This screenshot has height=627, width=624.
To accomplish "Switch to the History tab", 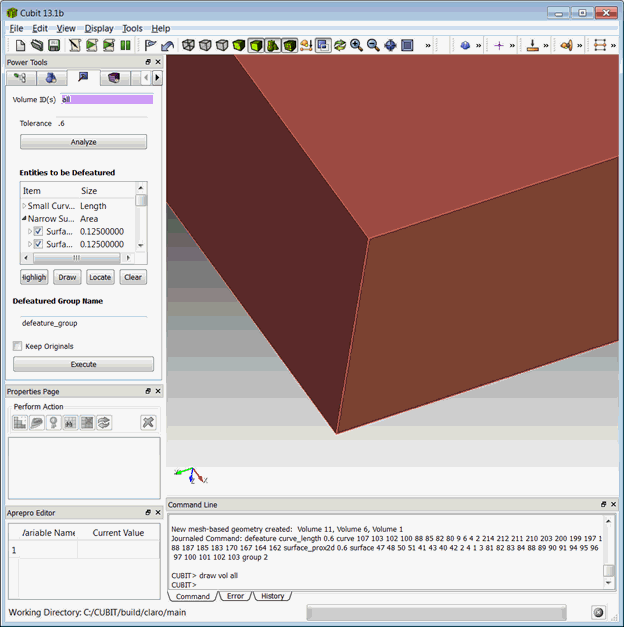I will (271, 596).
